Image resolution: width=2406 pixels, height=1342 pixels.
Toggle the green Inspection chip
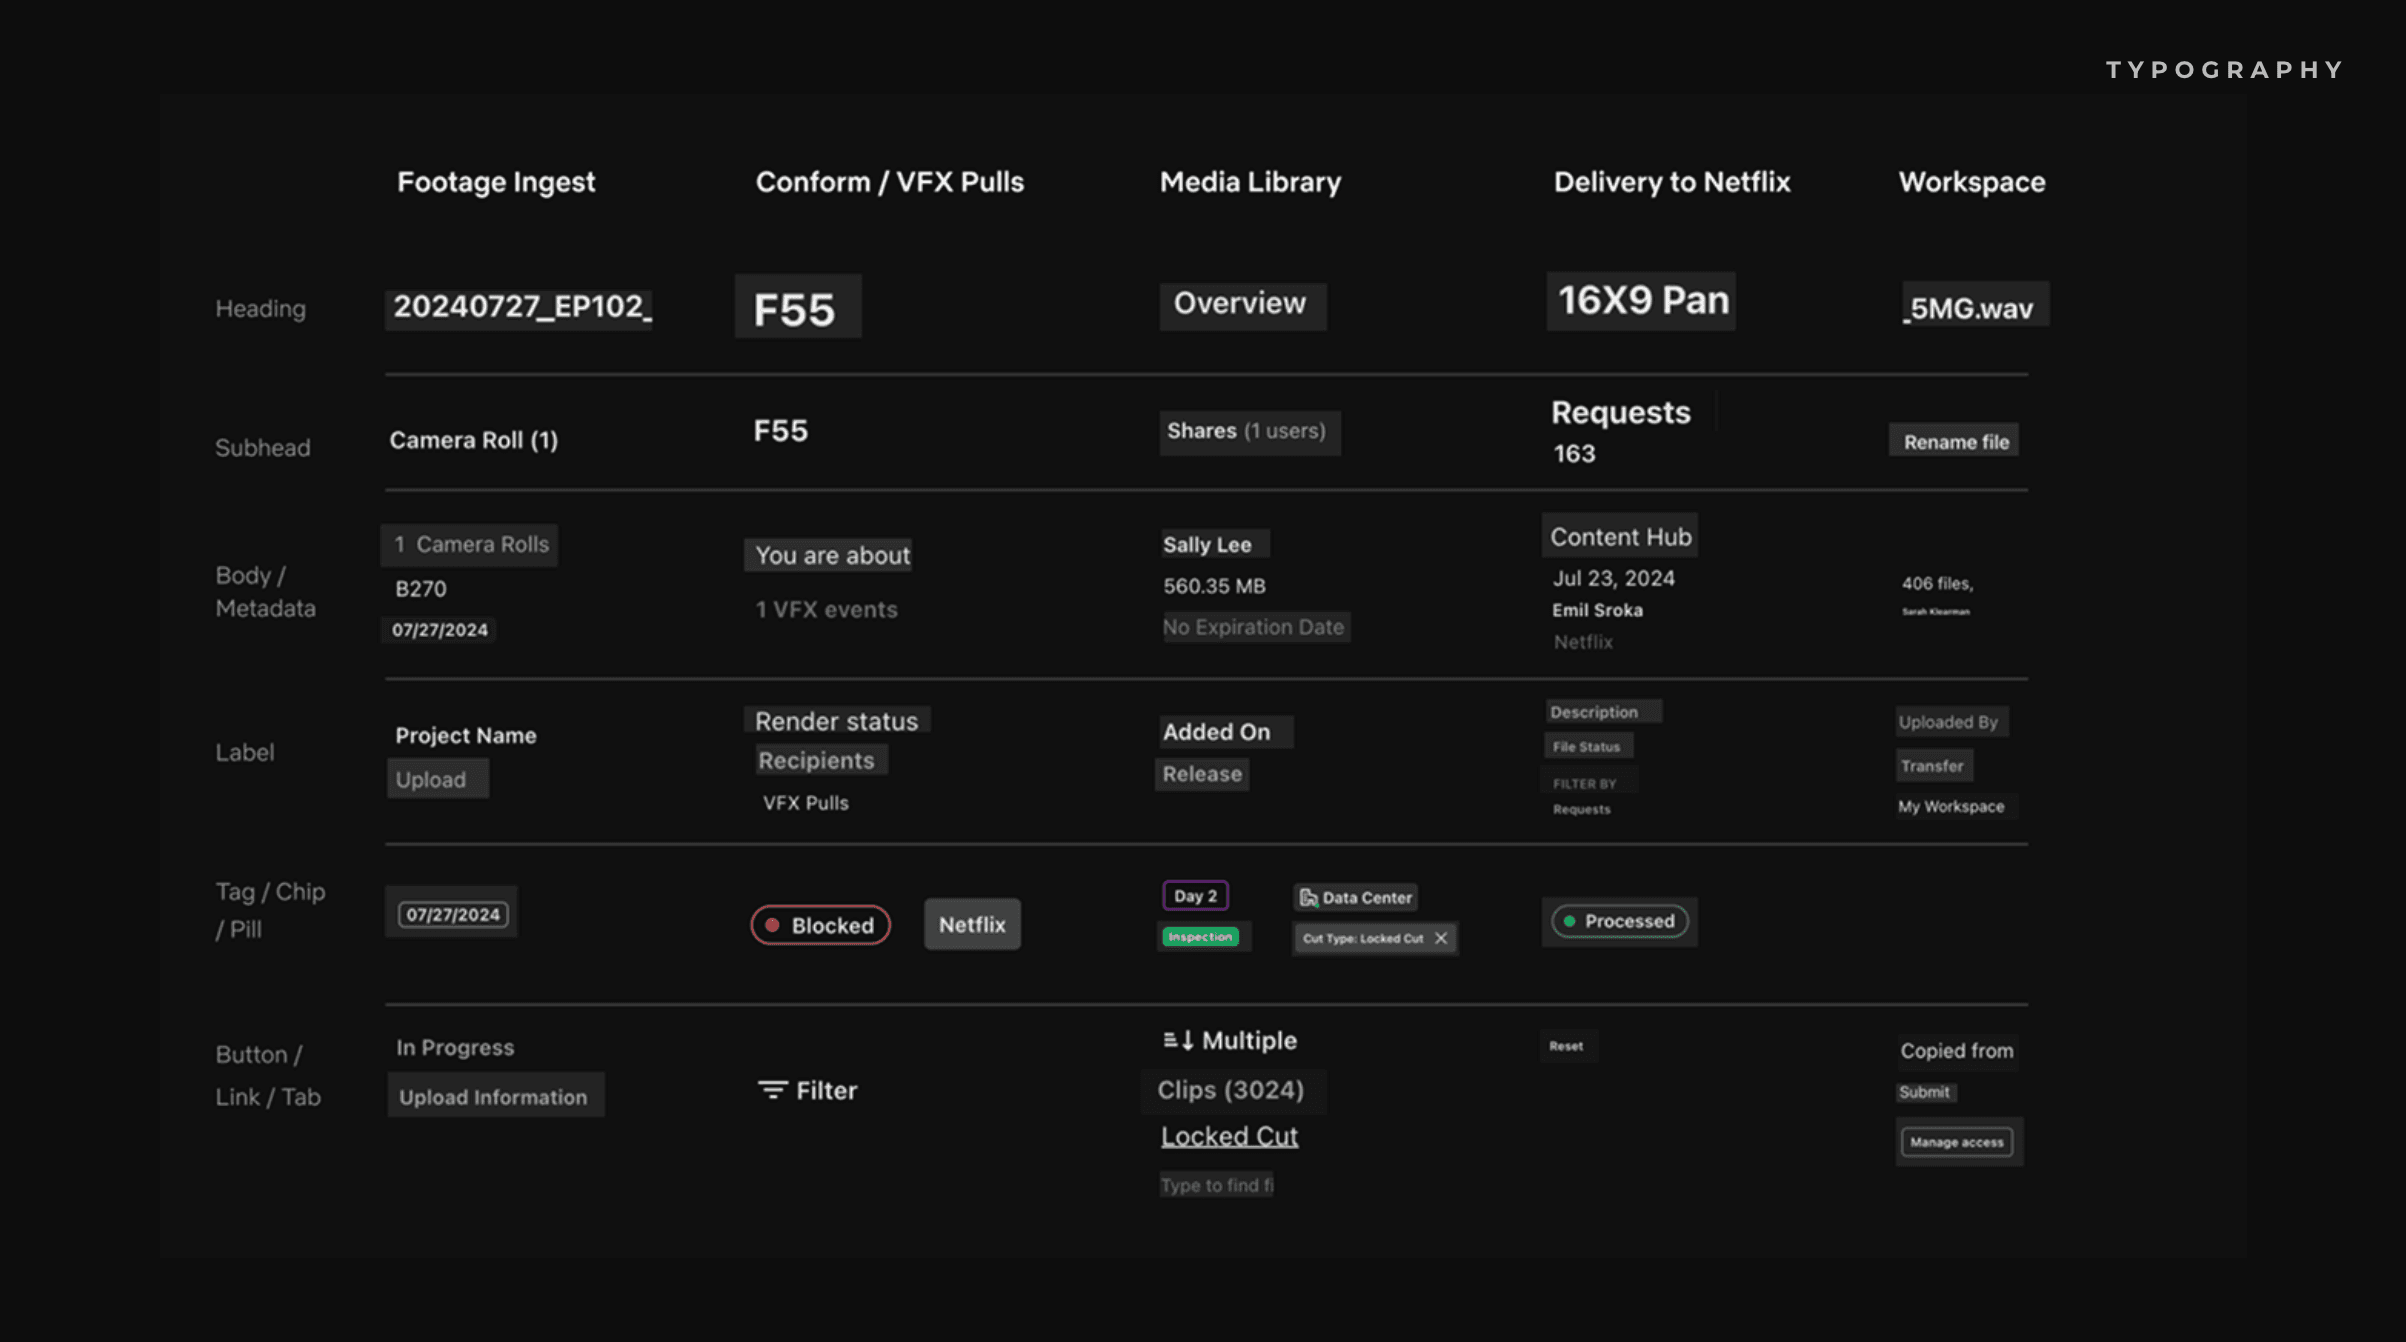point(1202,936)
